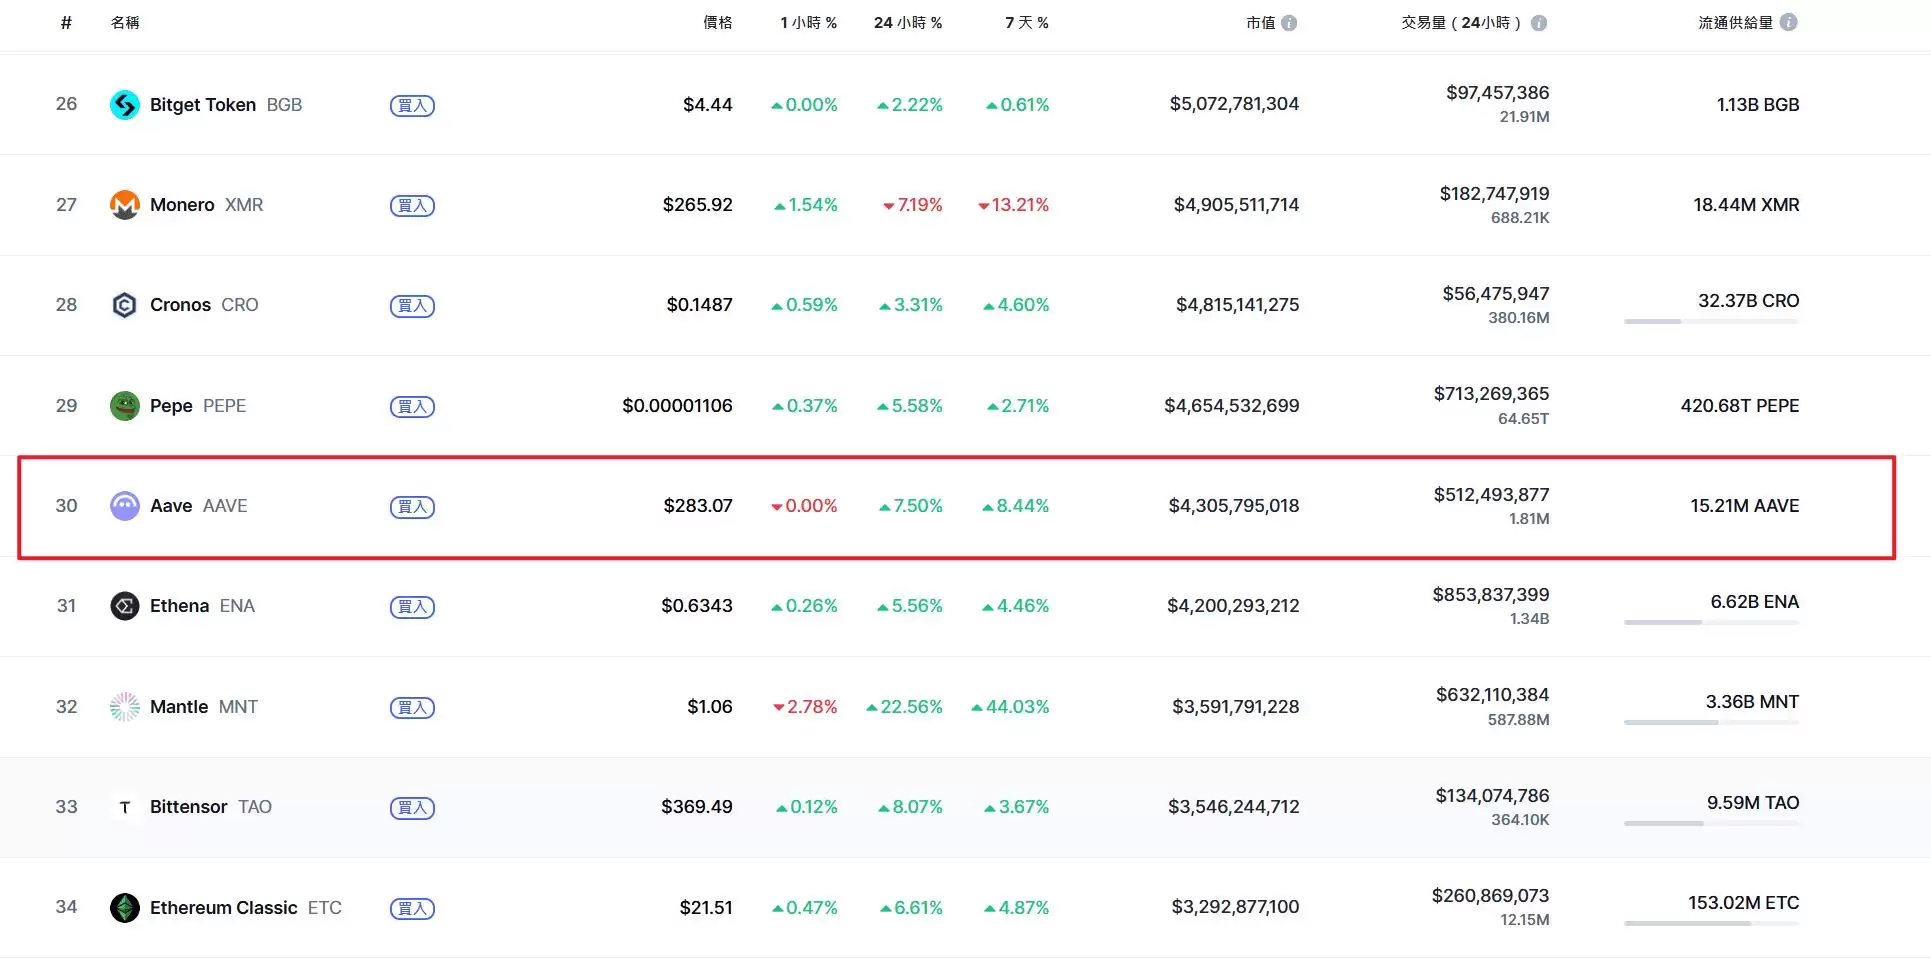This screenshot has width=1931, height=959.
Task: Click 買入 on the Ethereum Classic row
Action: click(x=412, y=908)
